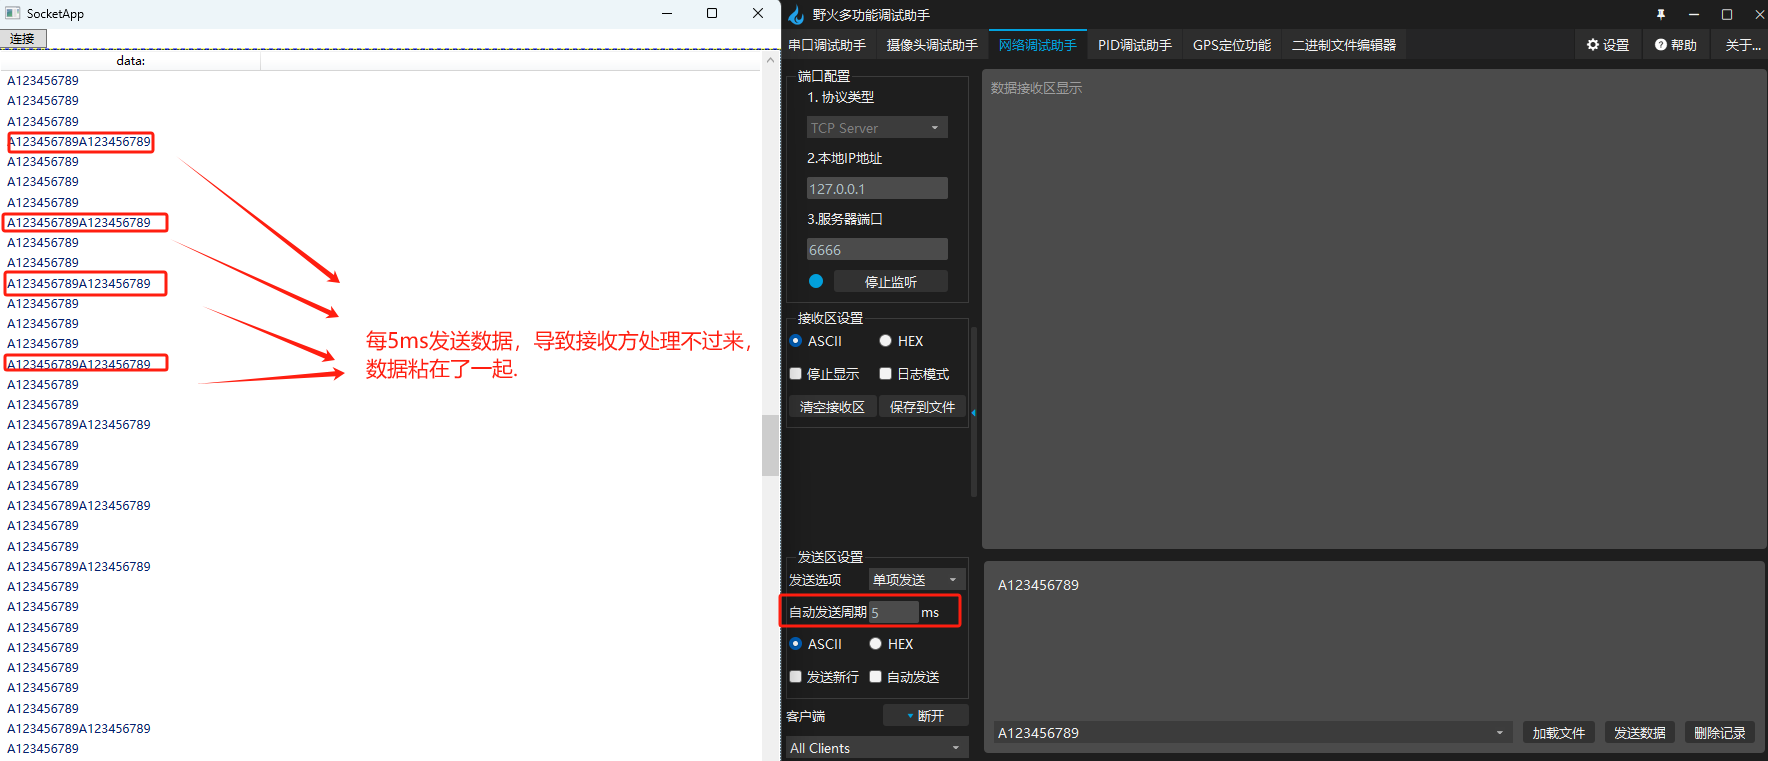Screen dimensions: 1768x761
Task: Click the scroll-up arrow in SocketApp list
Action: [x=770, y=60]
